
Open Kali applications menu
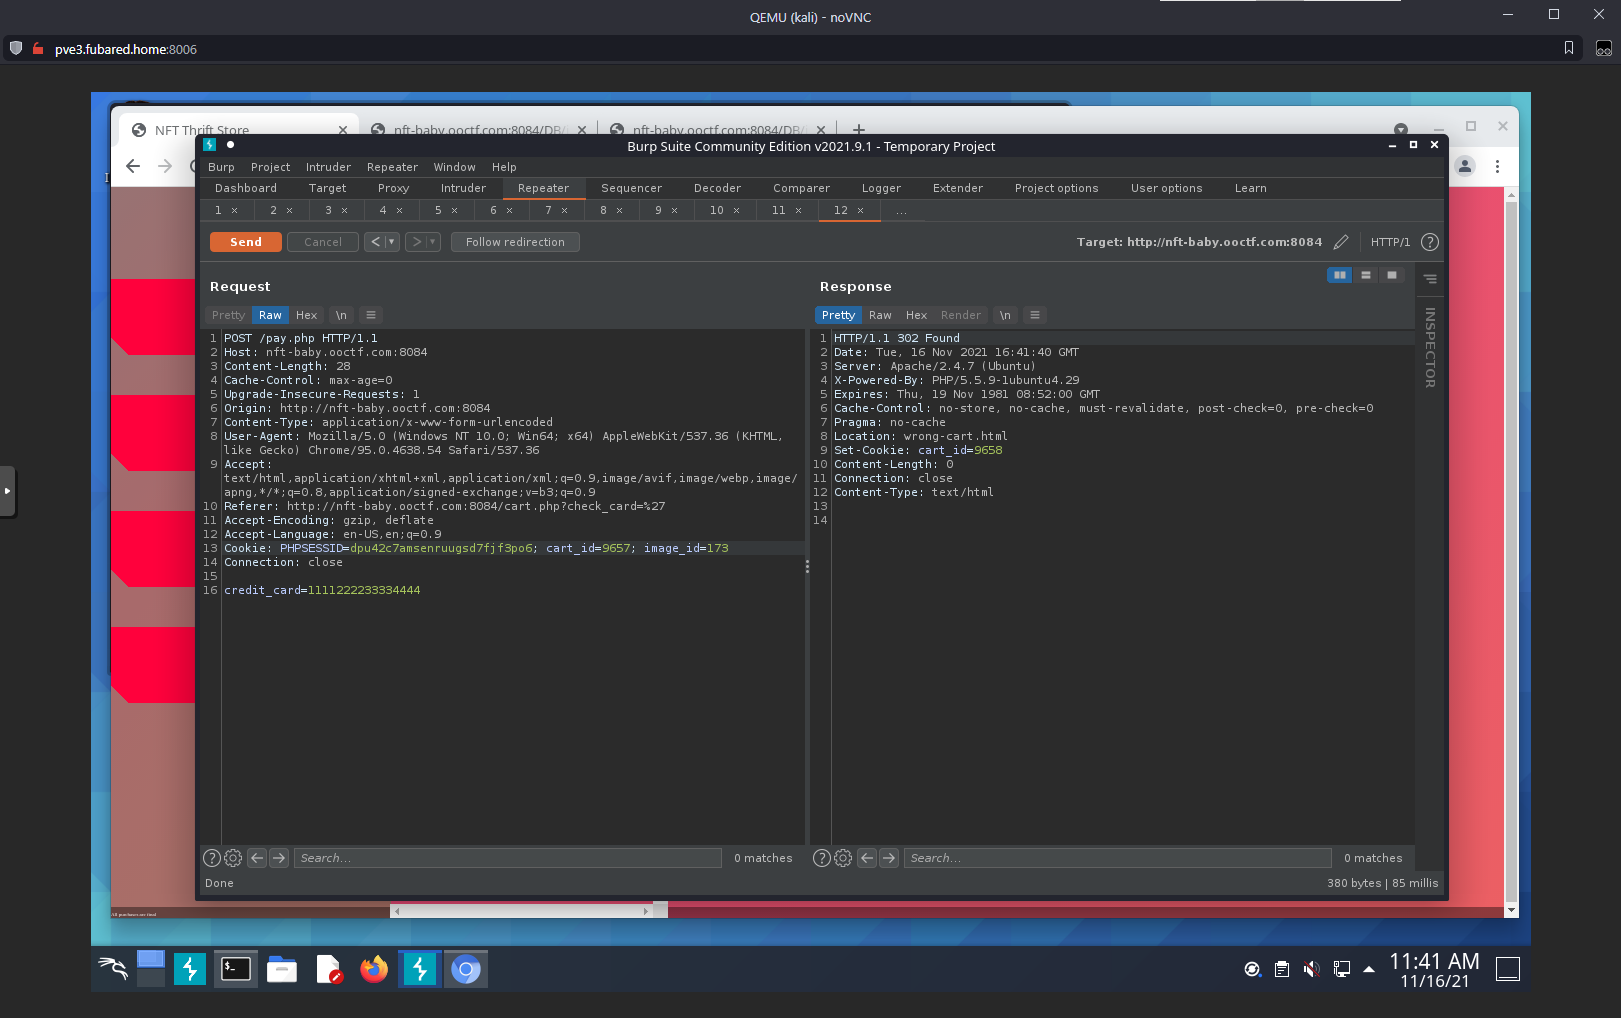click(113, 968)
